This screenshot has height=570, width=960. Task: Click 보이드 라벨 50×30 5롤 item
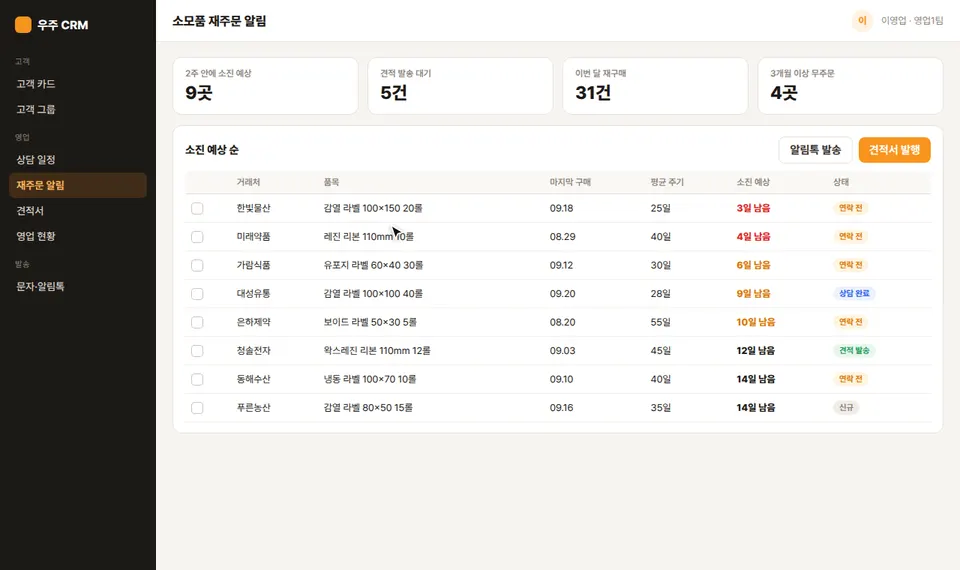(370, 322)
